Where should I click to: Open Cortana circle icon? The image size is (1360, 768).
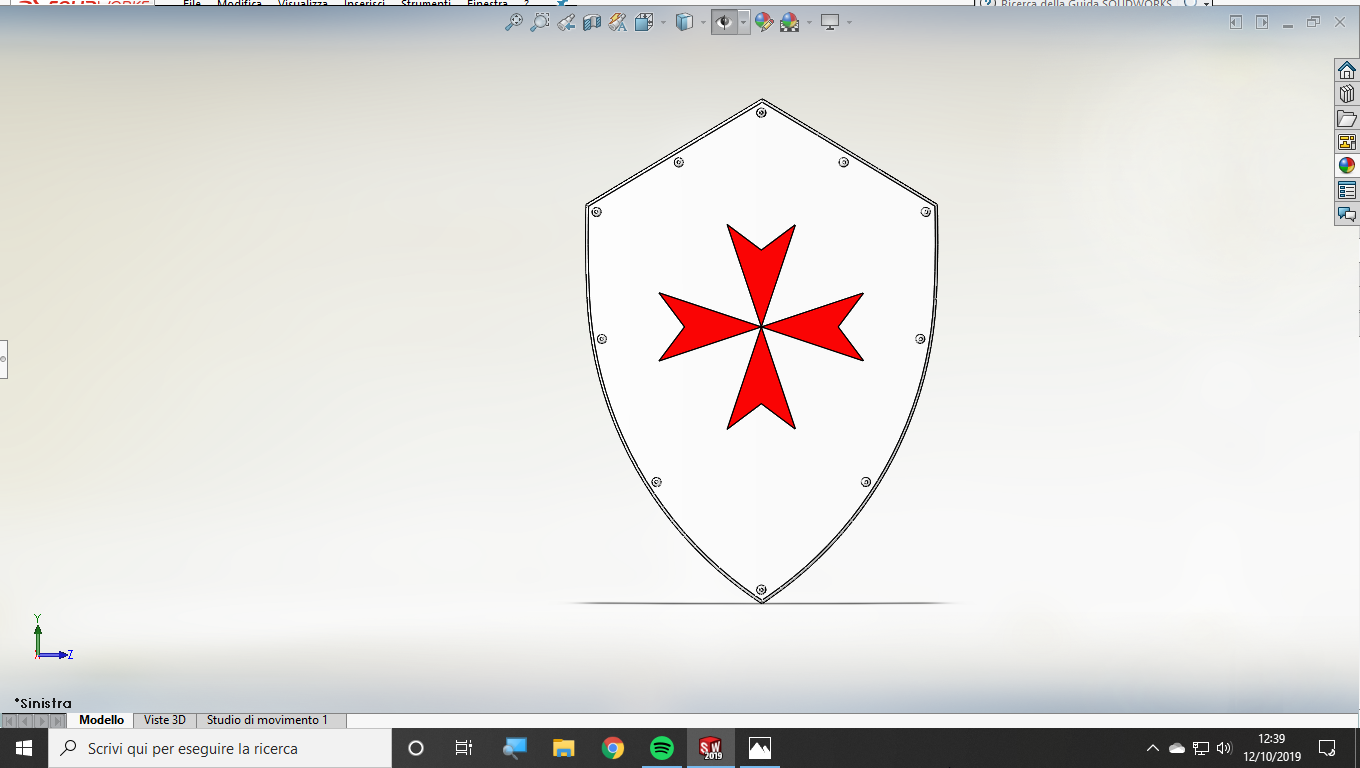pyautogui.click(x=416, y=748)
